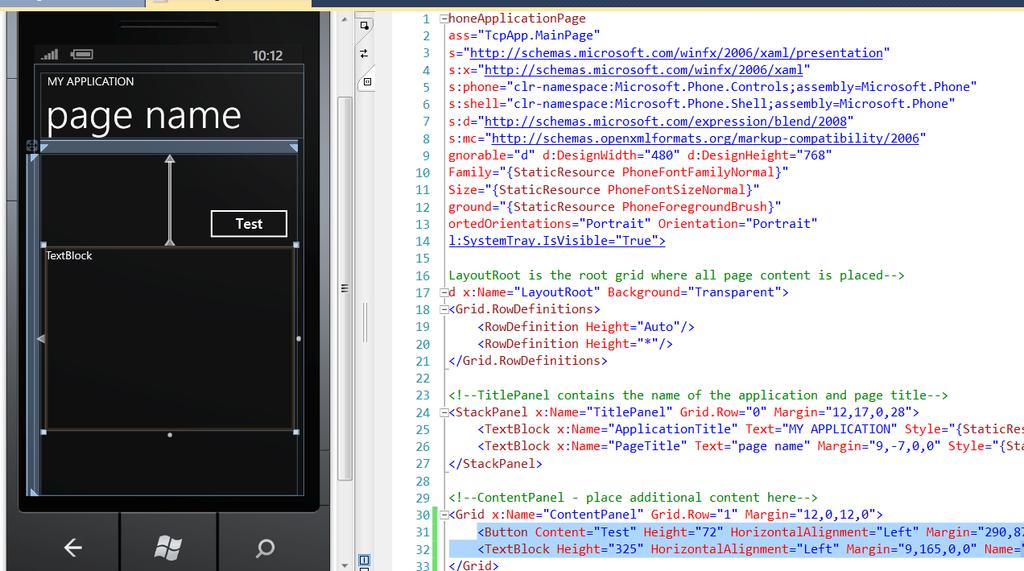1024x571 pixels.
Task: Click the PageTitle TextBlock on line 26
Action: point(750,446)
